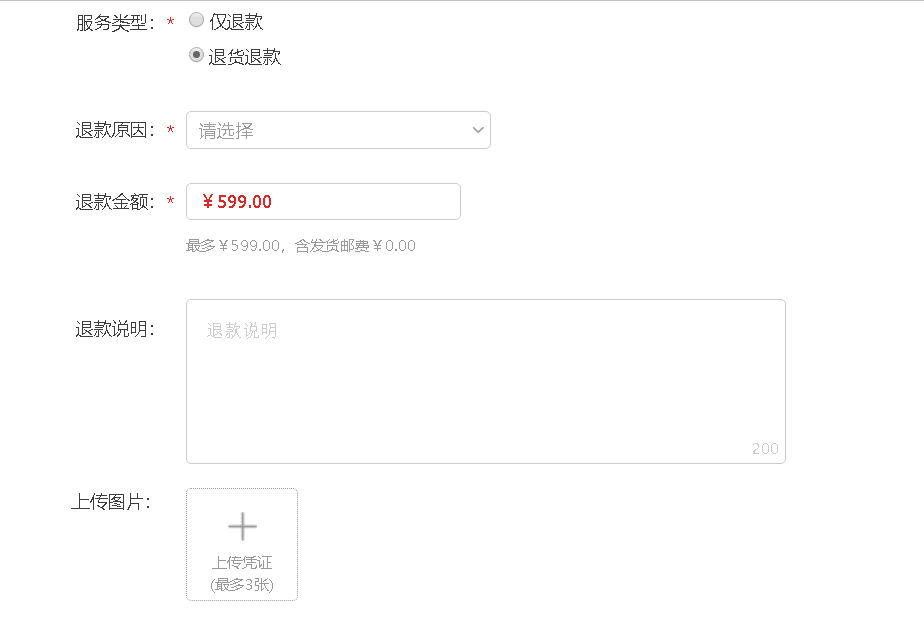
Task: Open the 上传凭证 image uploader
Action: [x=242, y=545]
